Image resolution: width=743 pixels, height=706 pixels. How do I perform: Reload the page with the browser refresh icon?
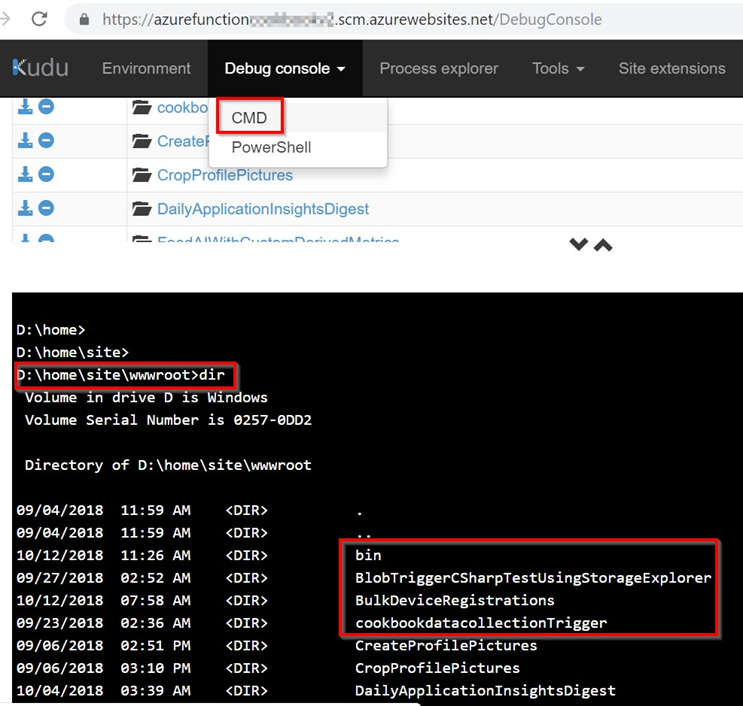[39, 19]
